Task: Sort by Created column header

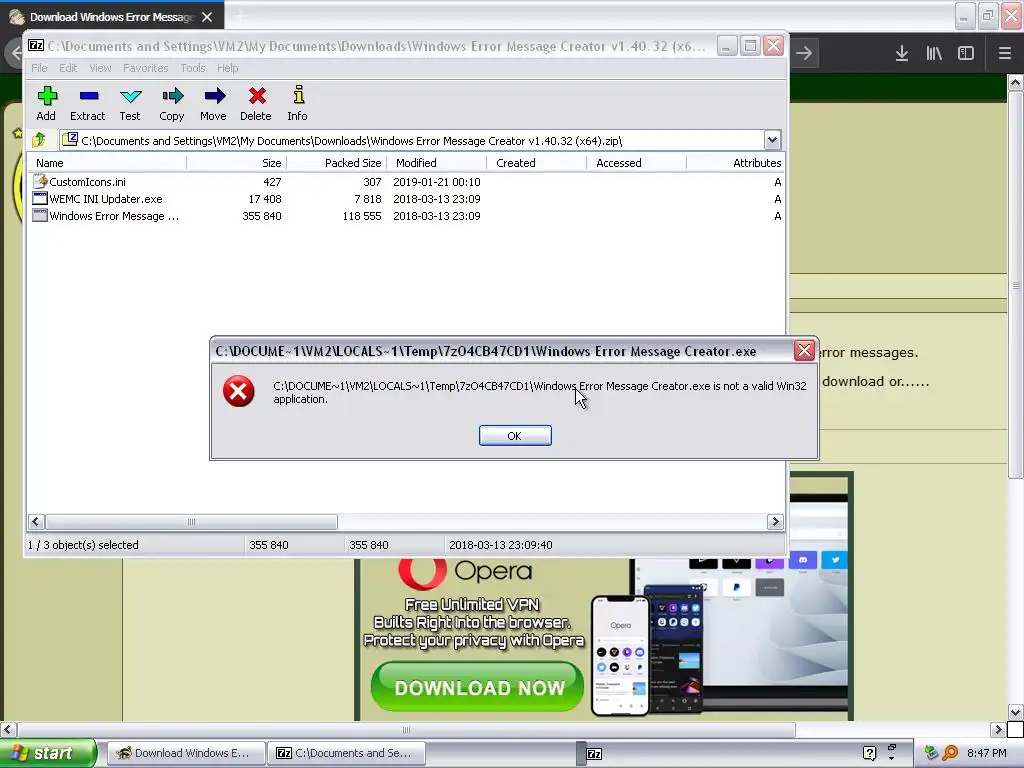Action: pyautogui.click(x=536, y=163)
